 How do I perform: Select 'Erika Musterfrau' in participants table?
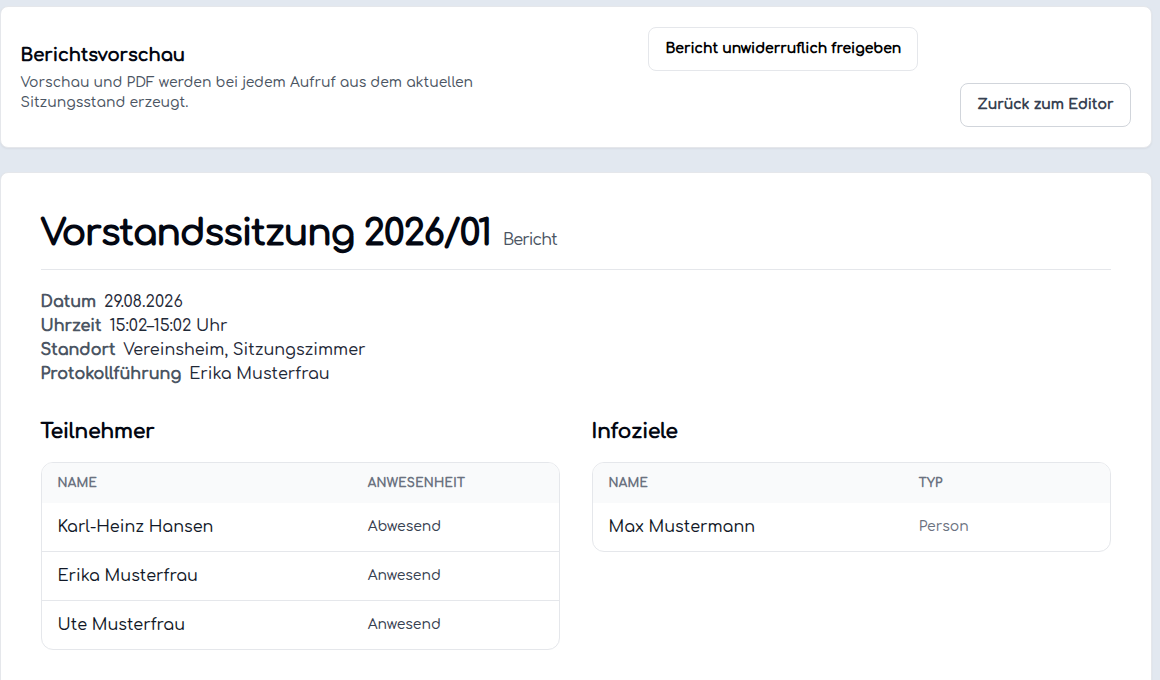(127, 575)
